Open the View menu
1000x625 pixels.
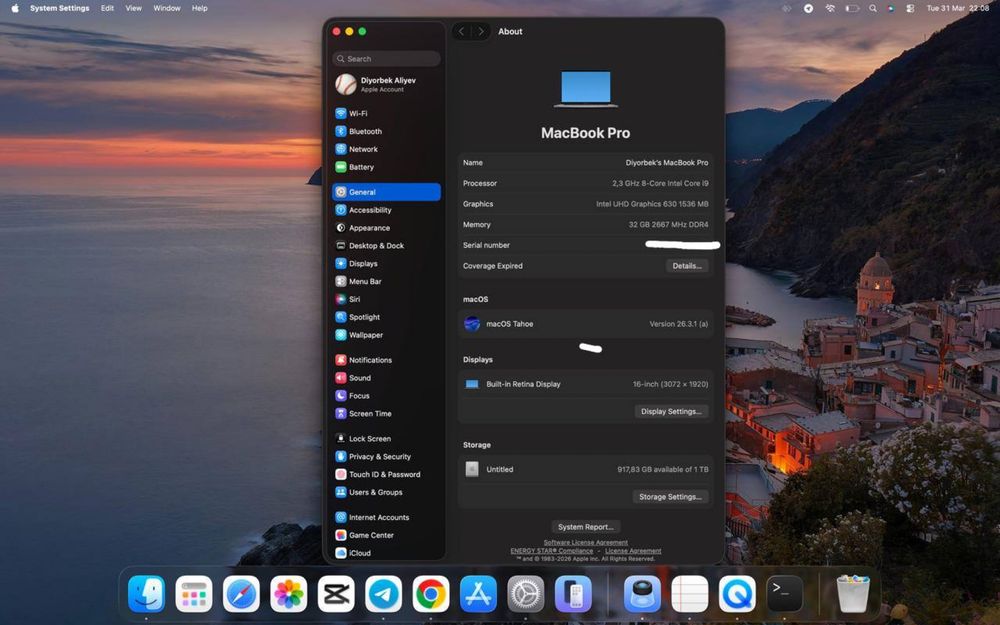click(x=133, y=8)
